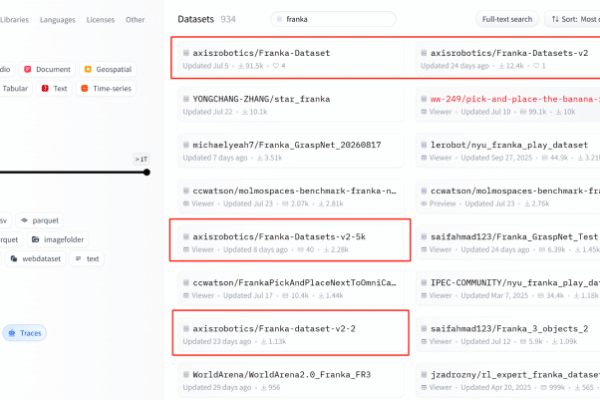Viewport: 600px width, 400px height.
Task: Toggle the webdataset format filter
Action: 35,259
